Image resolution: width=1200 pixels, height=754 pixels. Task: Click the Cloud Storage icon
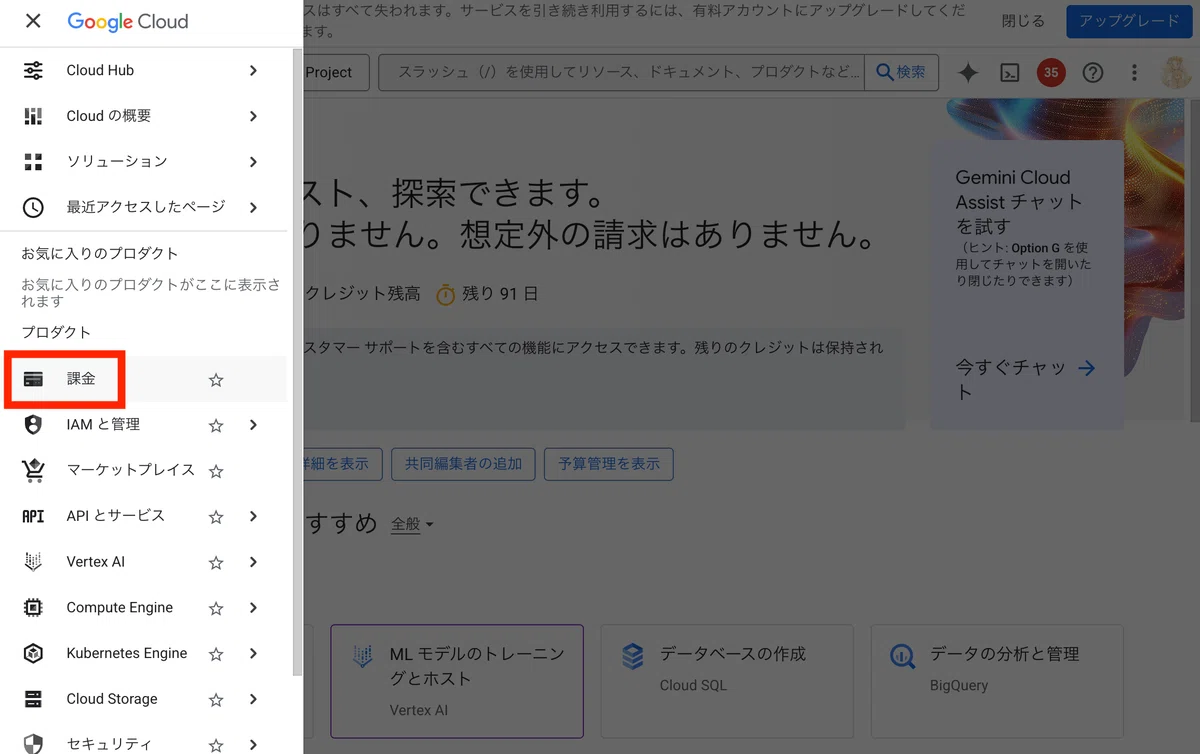[x=33, y=699]
